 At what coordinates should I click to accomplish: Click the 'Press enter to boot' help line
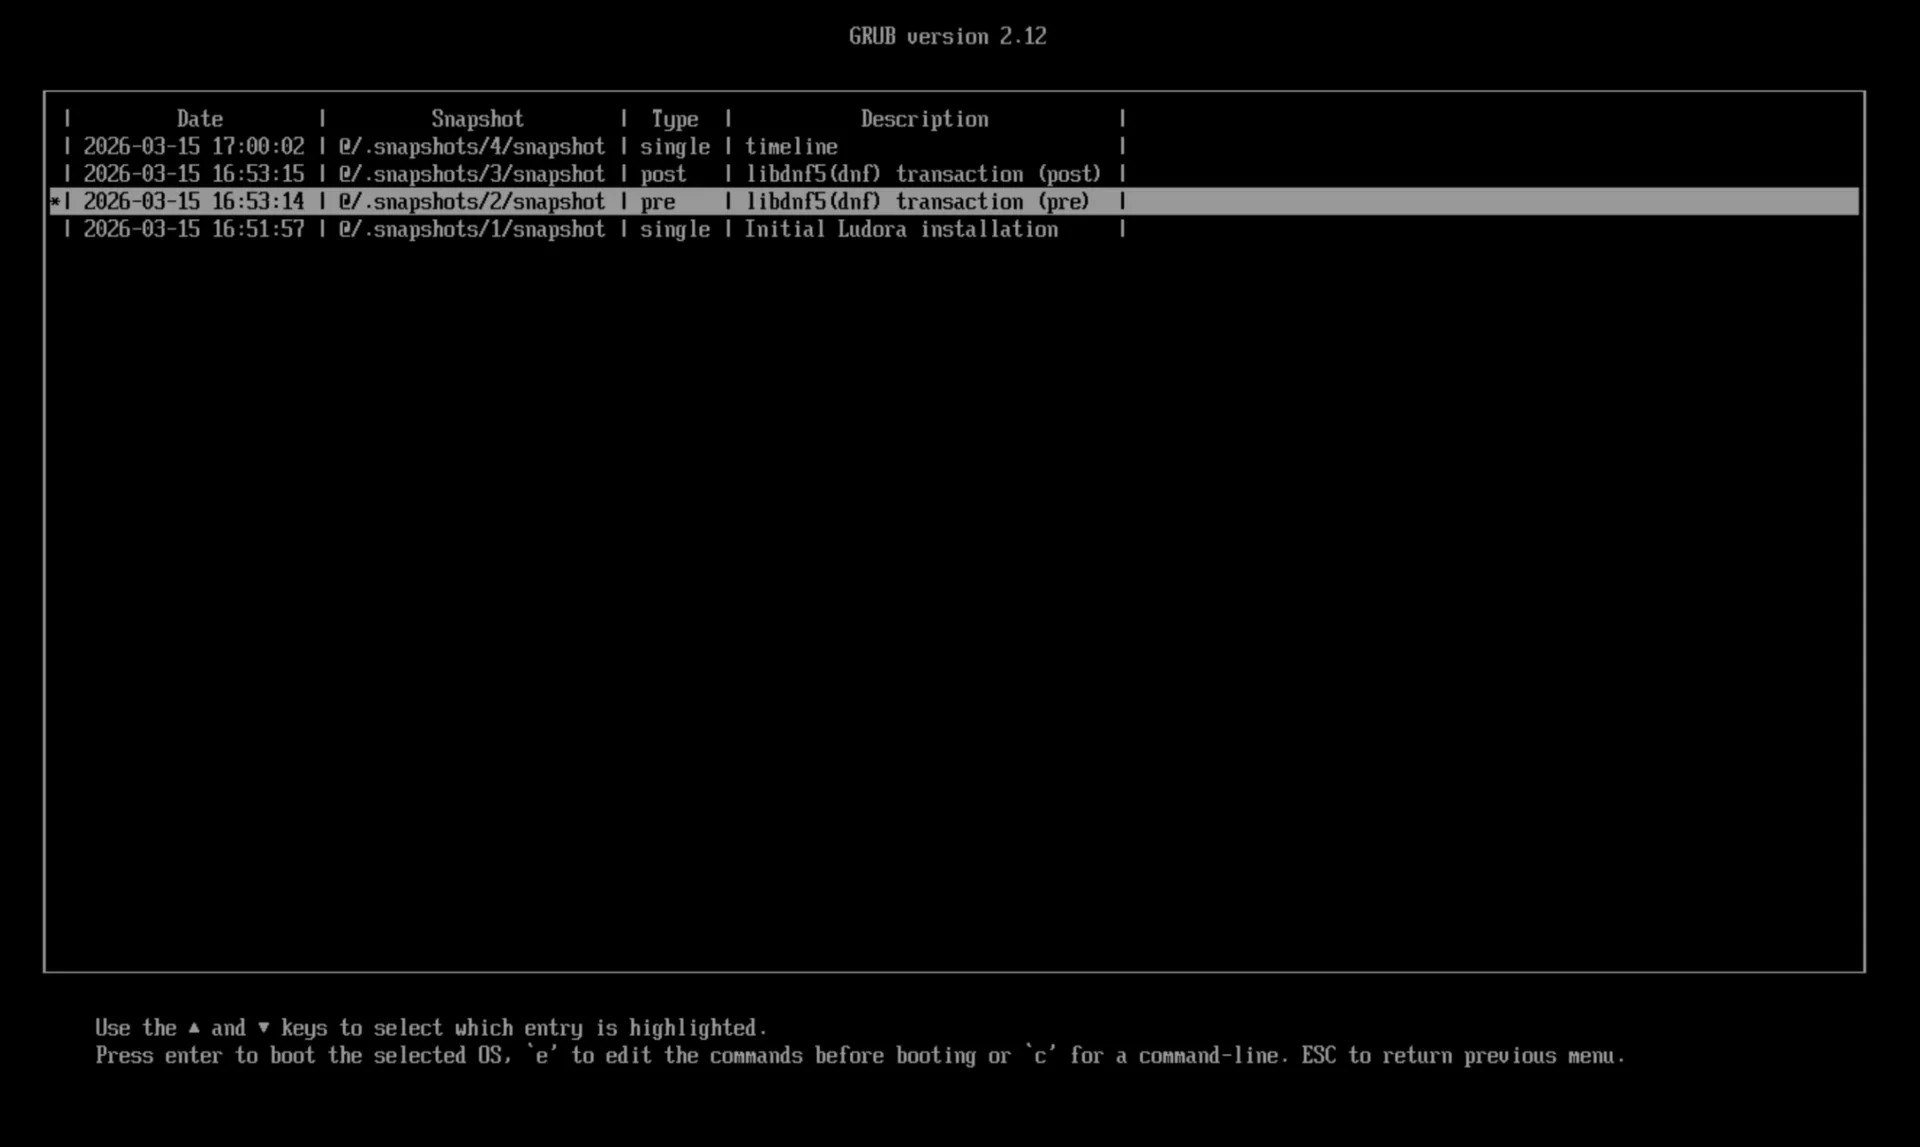pyautogui.click(x=860, y=1056)
